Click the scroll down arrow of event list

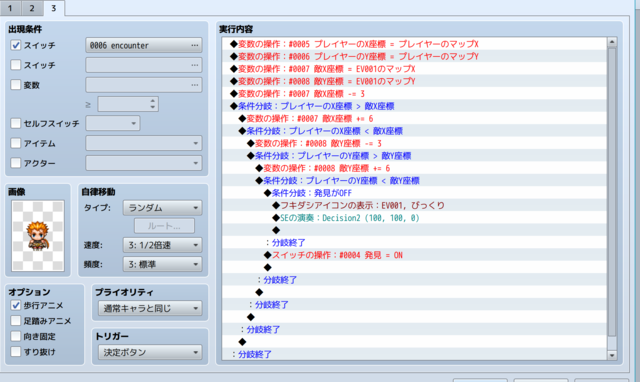[612, 355]
